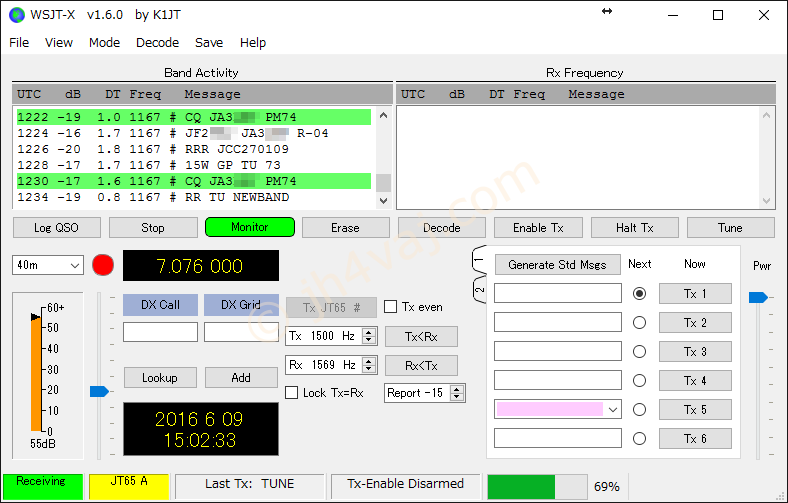Screen dimensions: 788x503
Task: Toggle the green Monitor button
Action: 250,227
